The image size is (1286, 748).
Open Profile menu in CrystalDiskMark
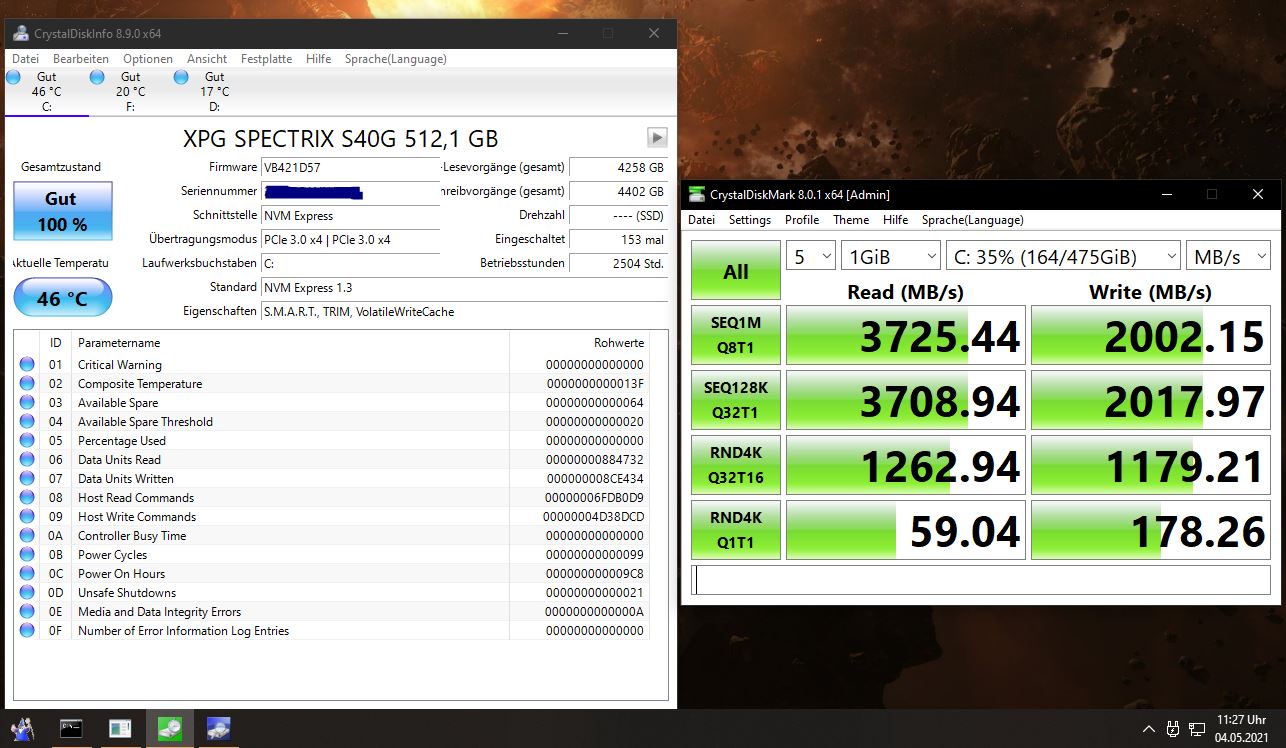click(x=802, y=220)
